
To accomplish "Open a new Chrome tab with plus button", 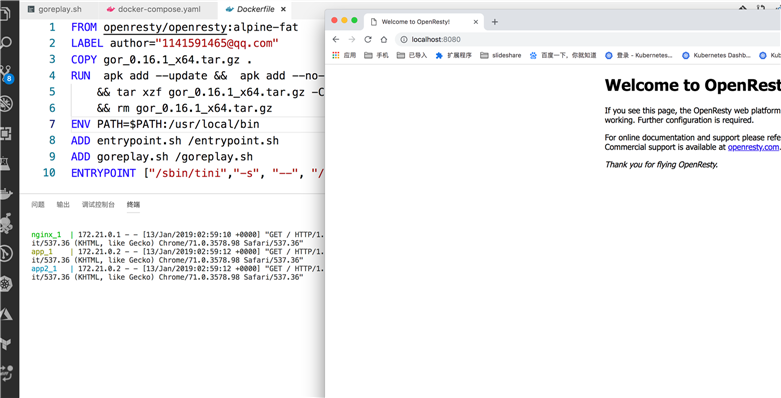I will coord(495,22).
